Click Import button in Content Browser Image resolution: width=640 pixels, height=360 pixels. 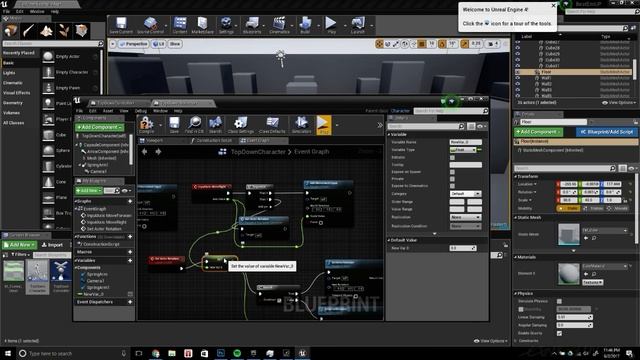pyautogui.click(x=52, y=245)
